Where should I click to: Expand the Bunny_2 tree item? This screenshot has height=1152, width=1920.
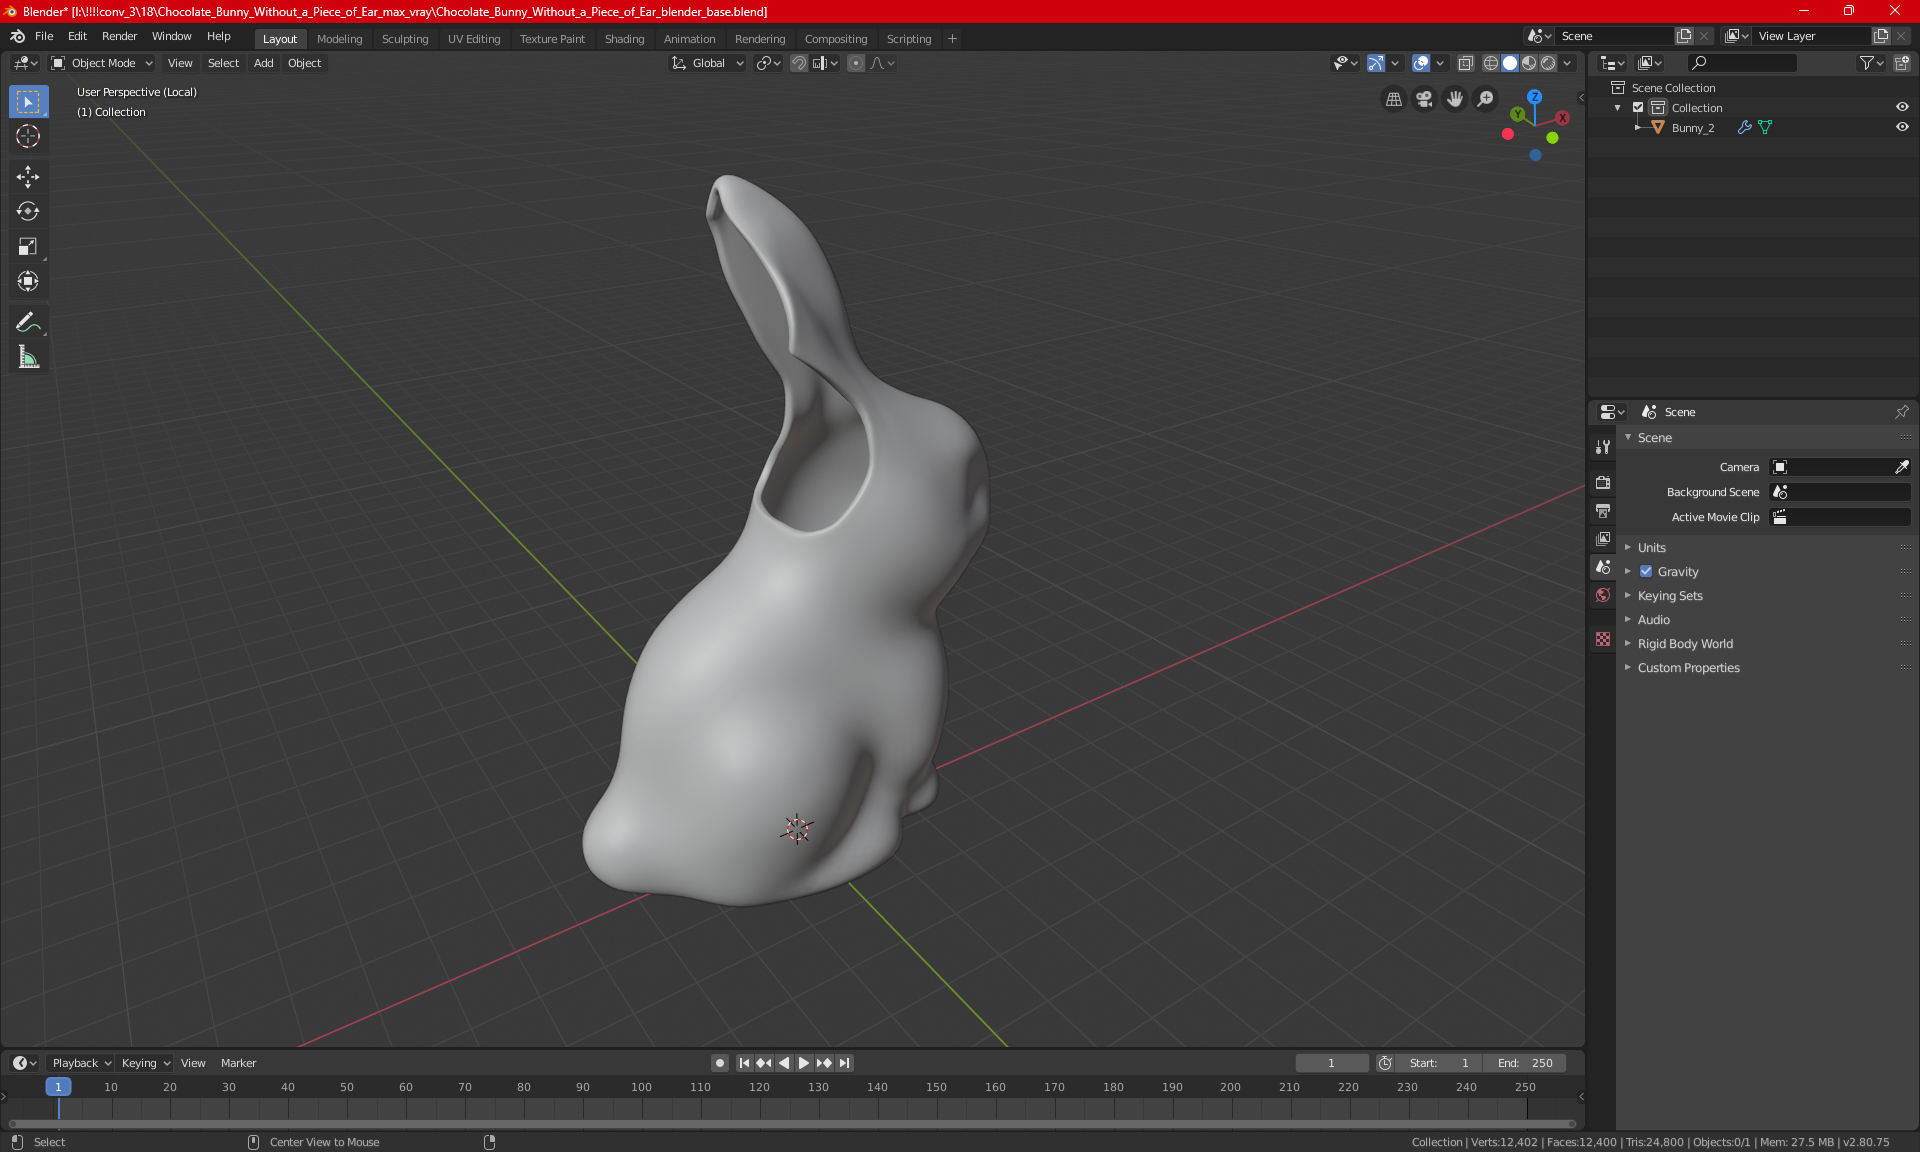(x=1638, y=128)
